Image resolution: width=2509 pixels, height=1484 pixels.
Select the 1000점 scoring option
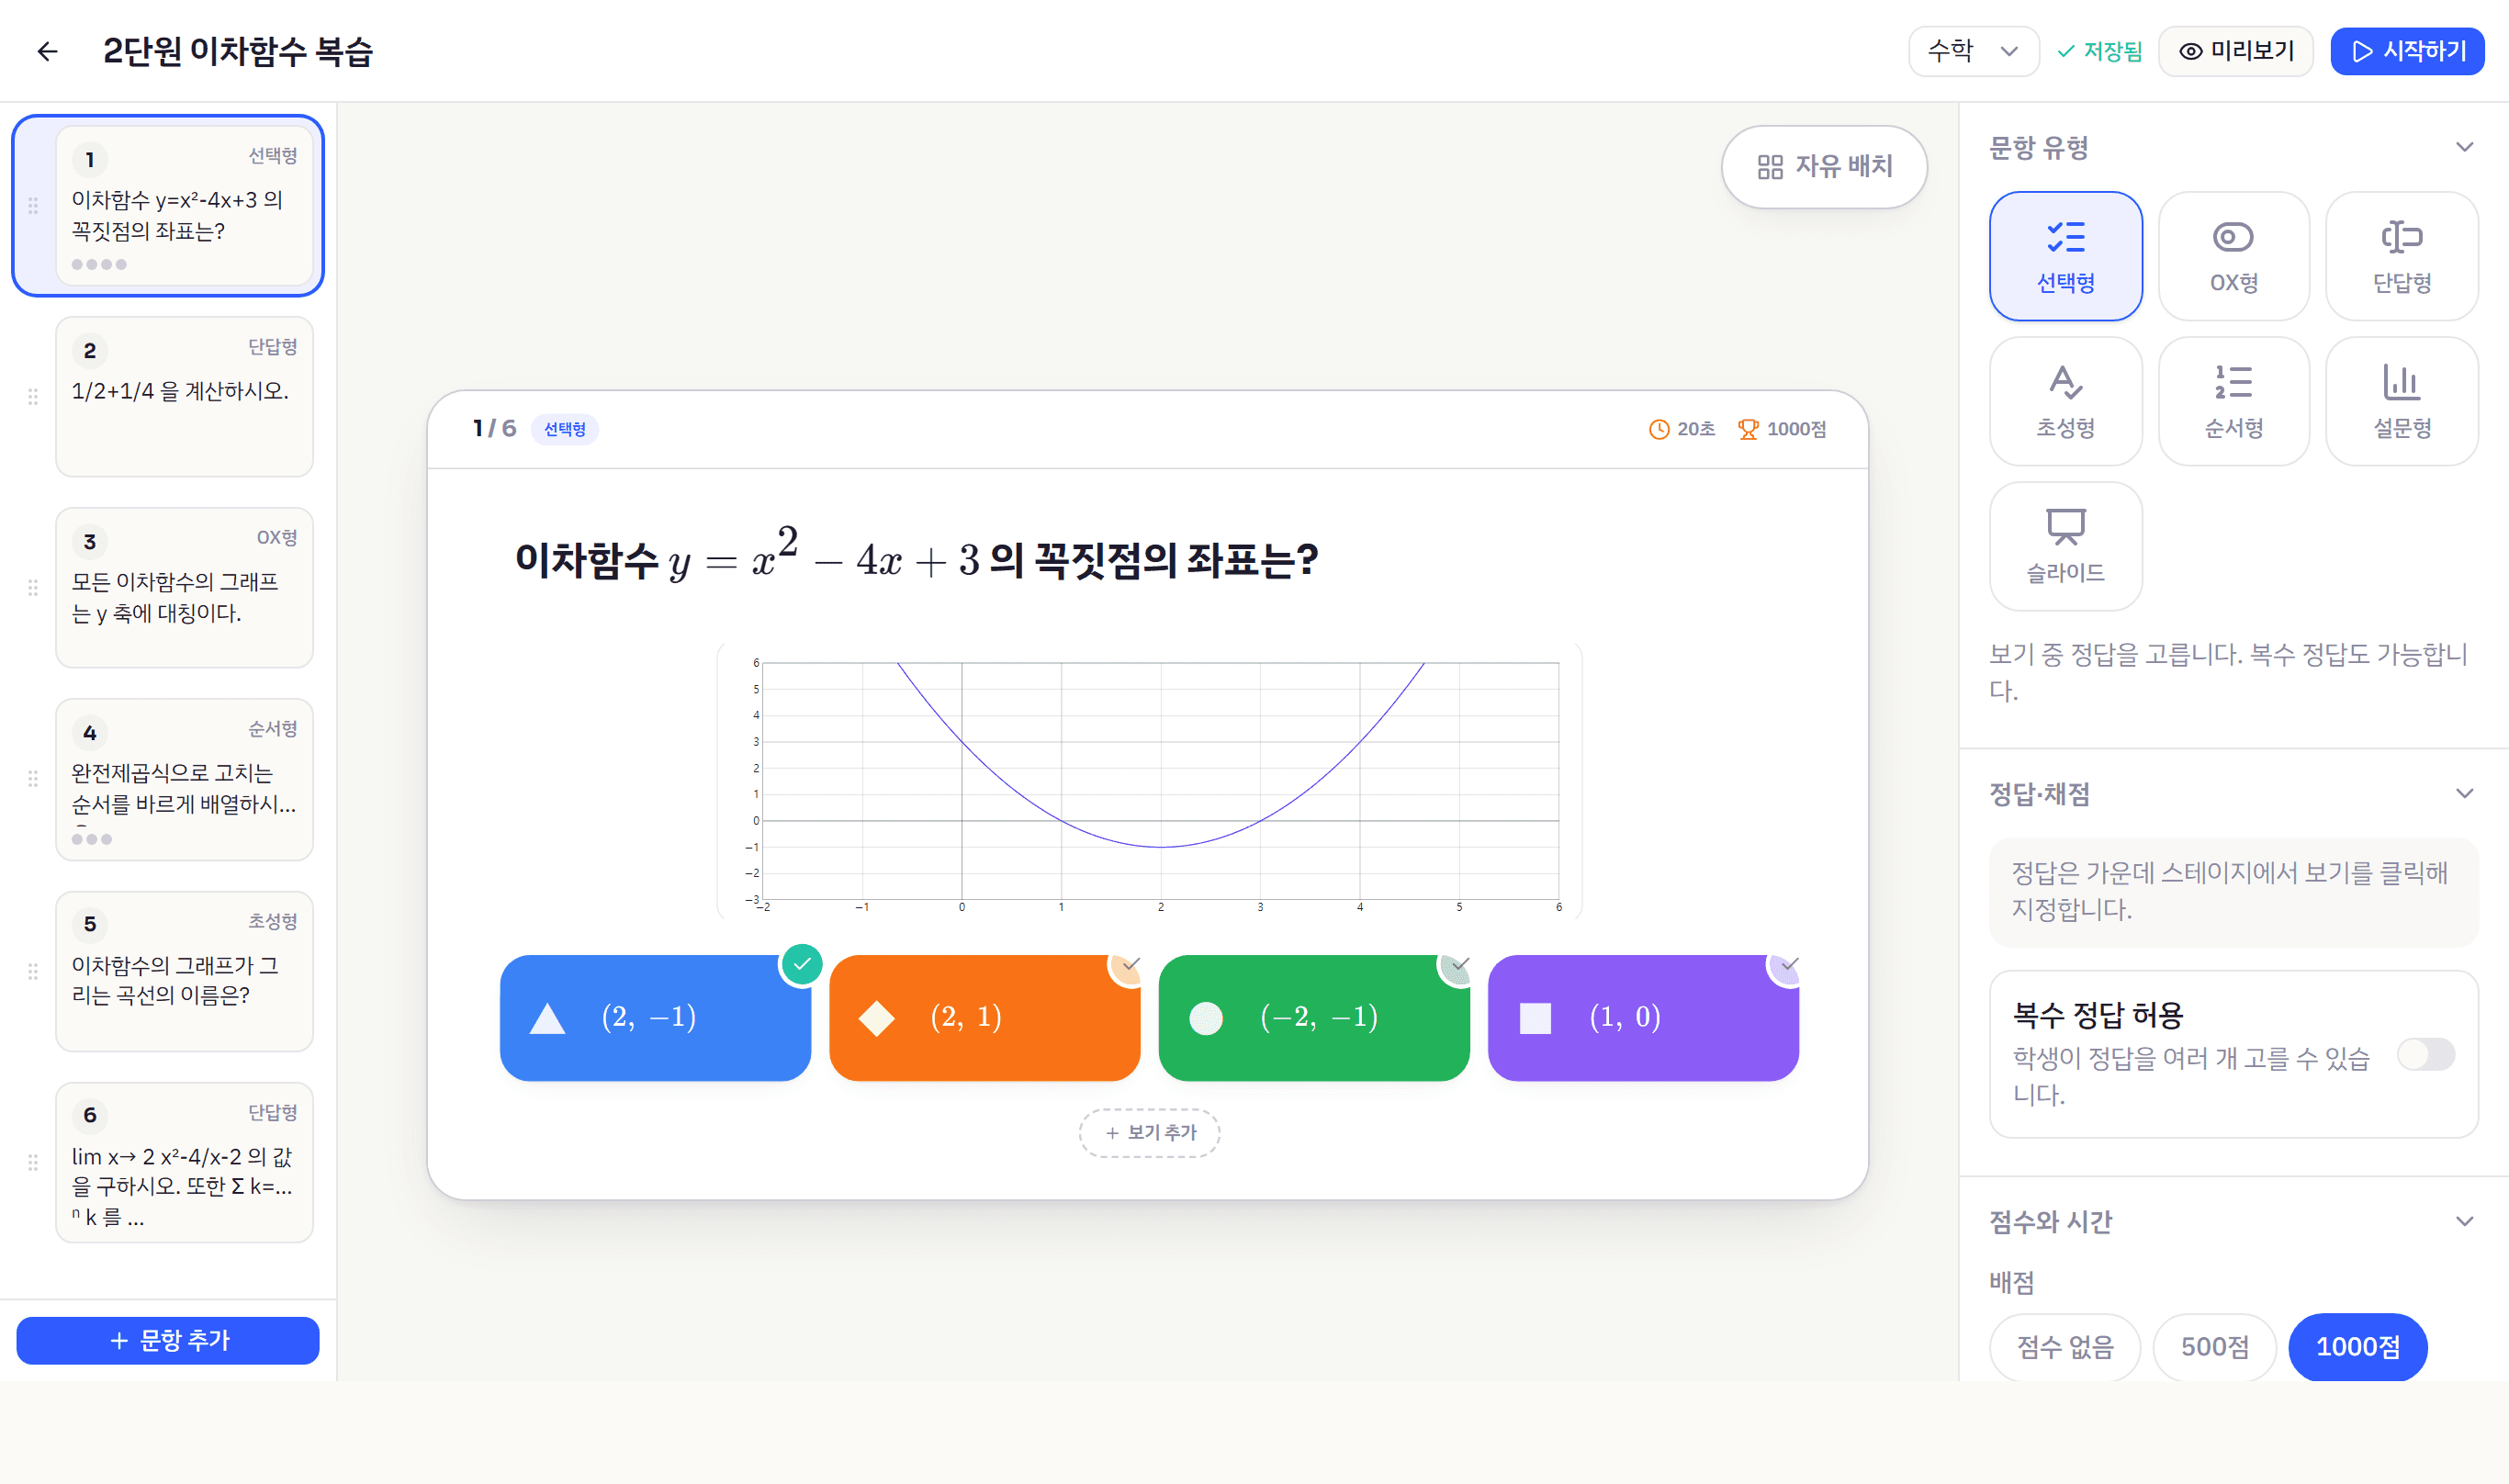tap(2357, 1347)
